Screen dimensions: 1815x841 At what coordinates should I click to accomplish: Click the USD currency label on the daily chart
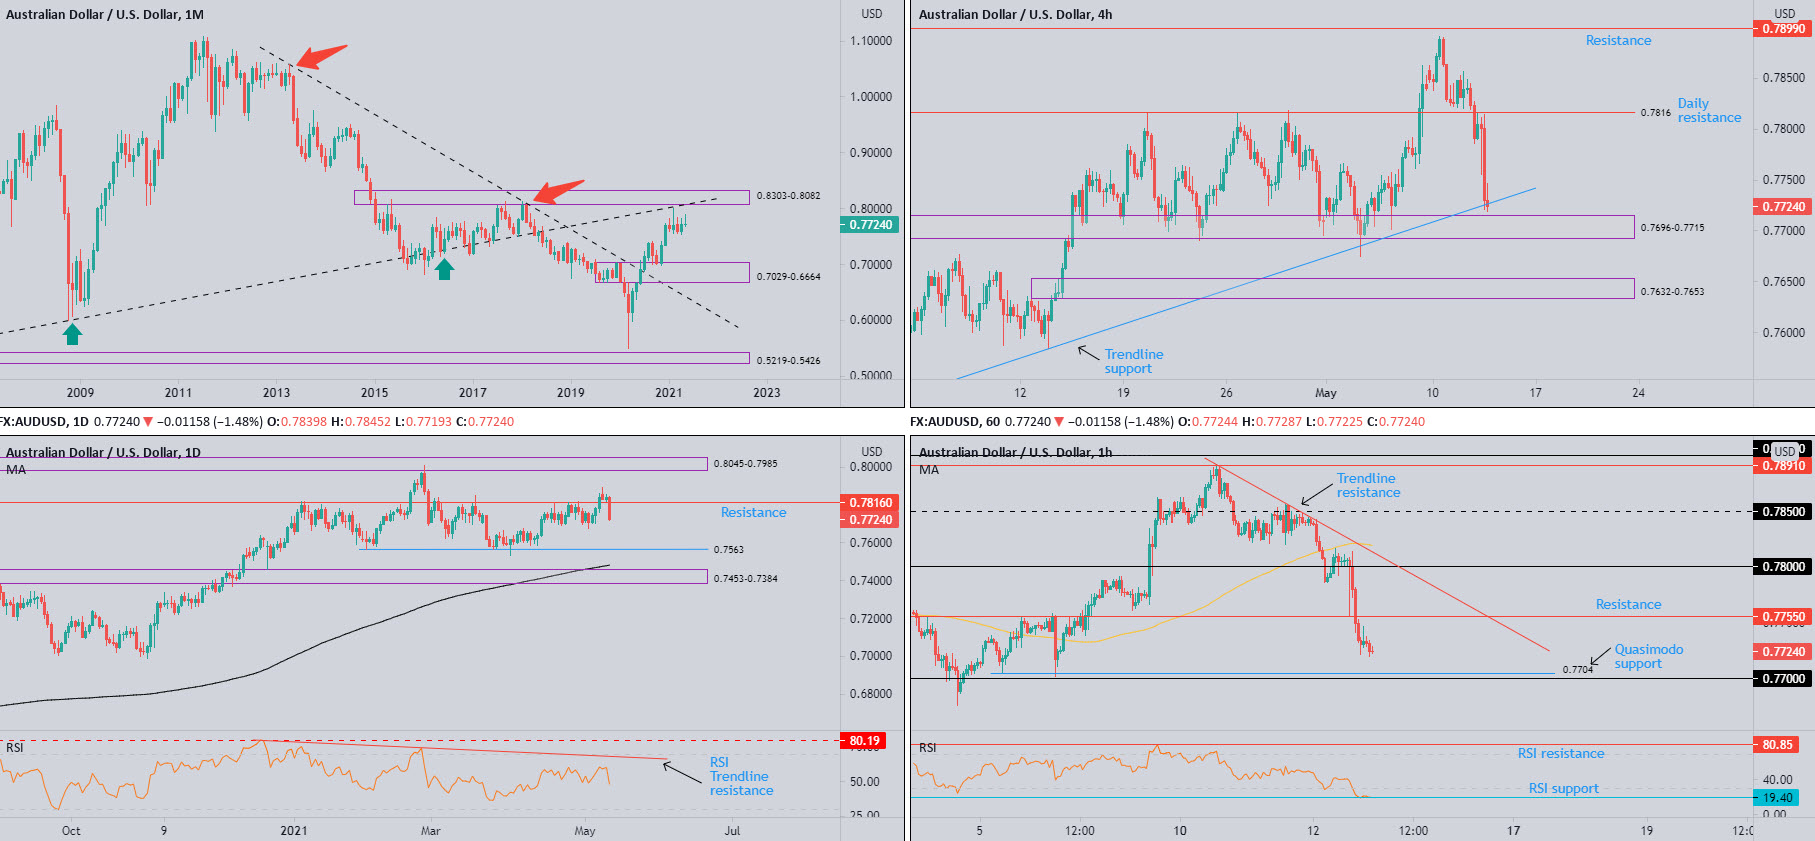tap(872, 452)
